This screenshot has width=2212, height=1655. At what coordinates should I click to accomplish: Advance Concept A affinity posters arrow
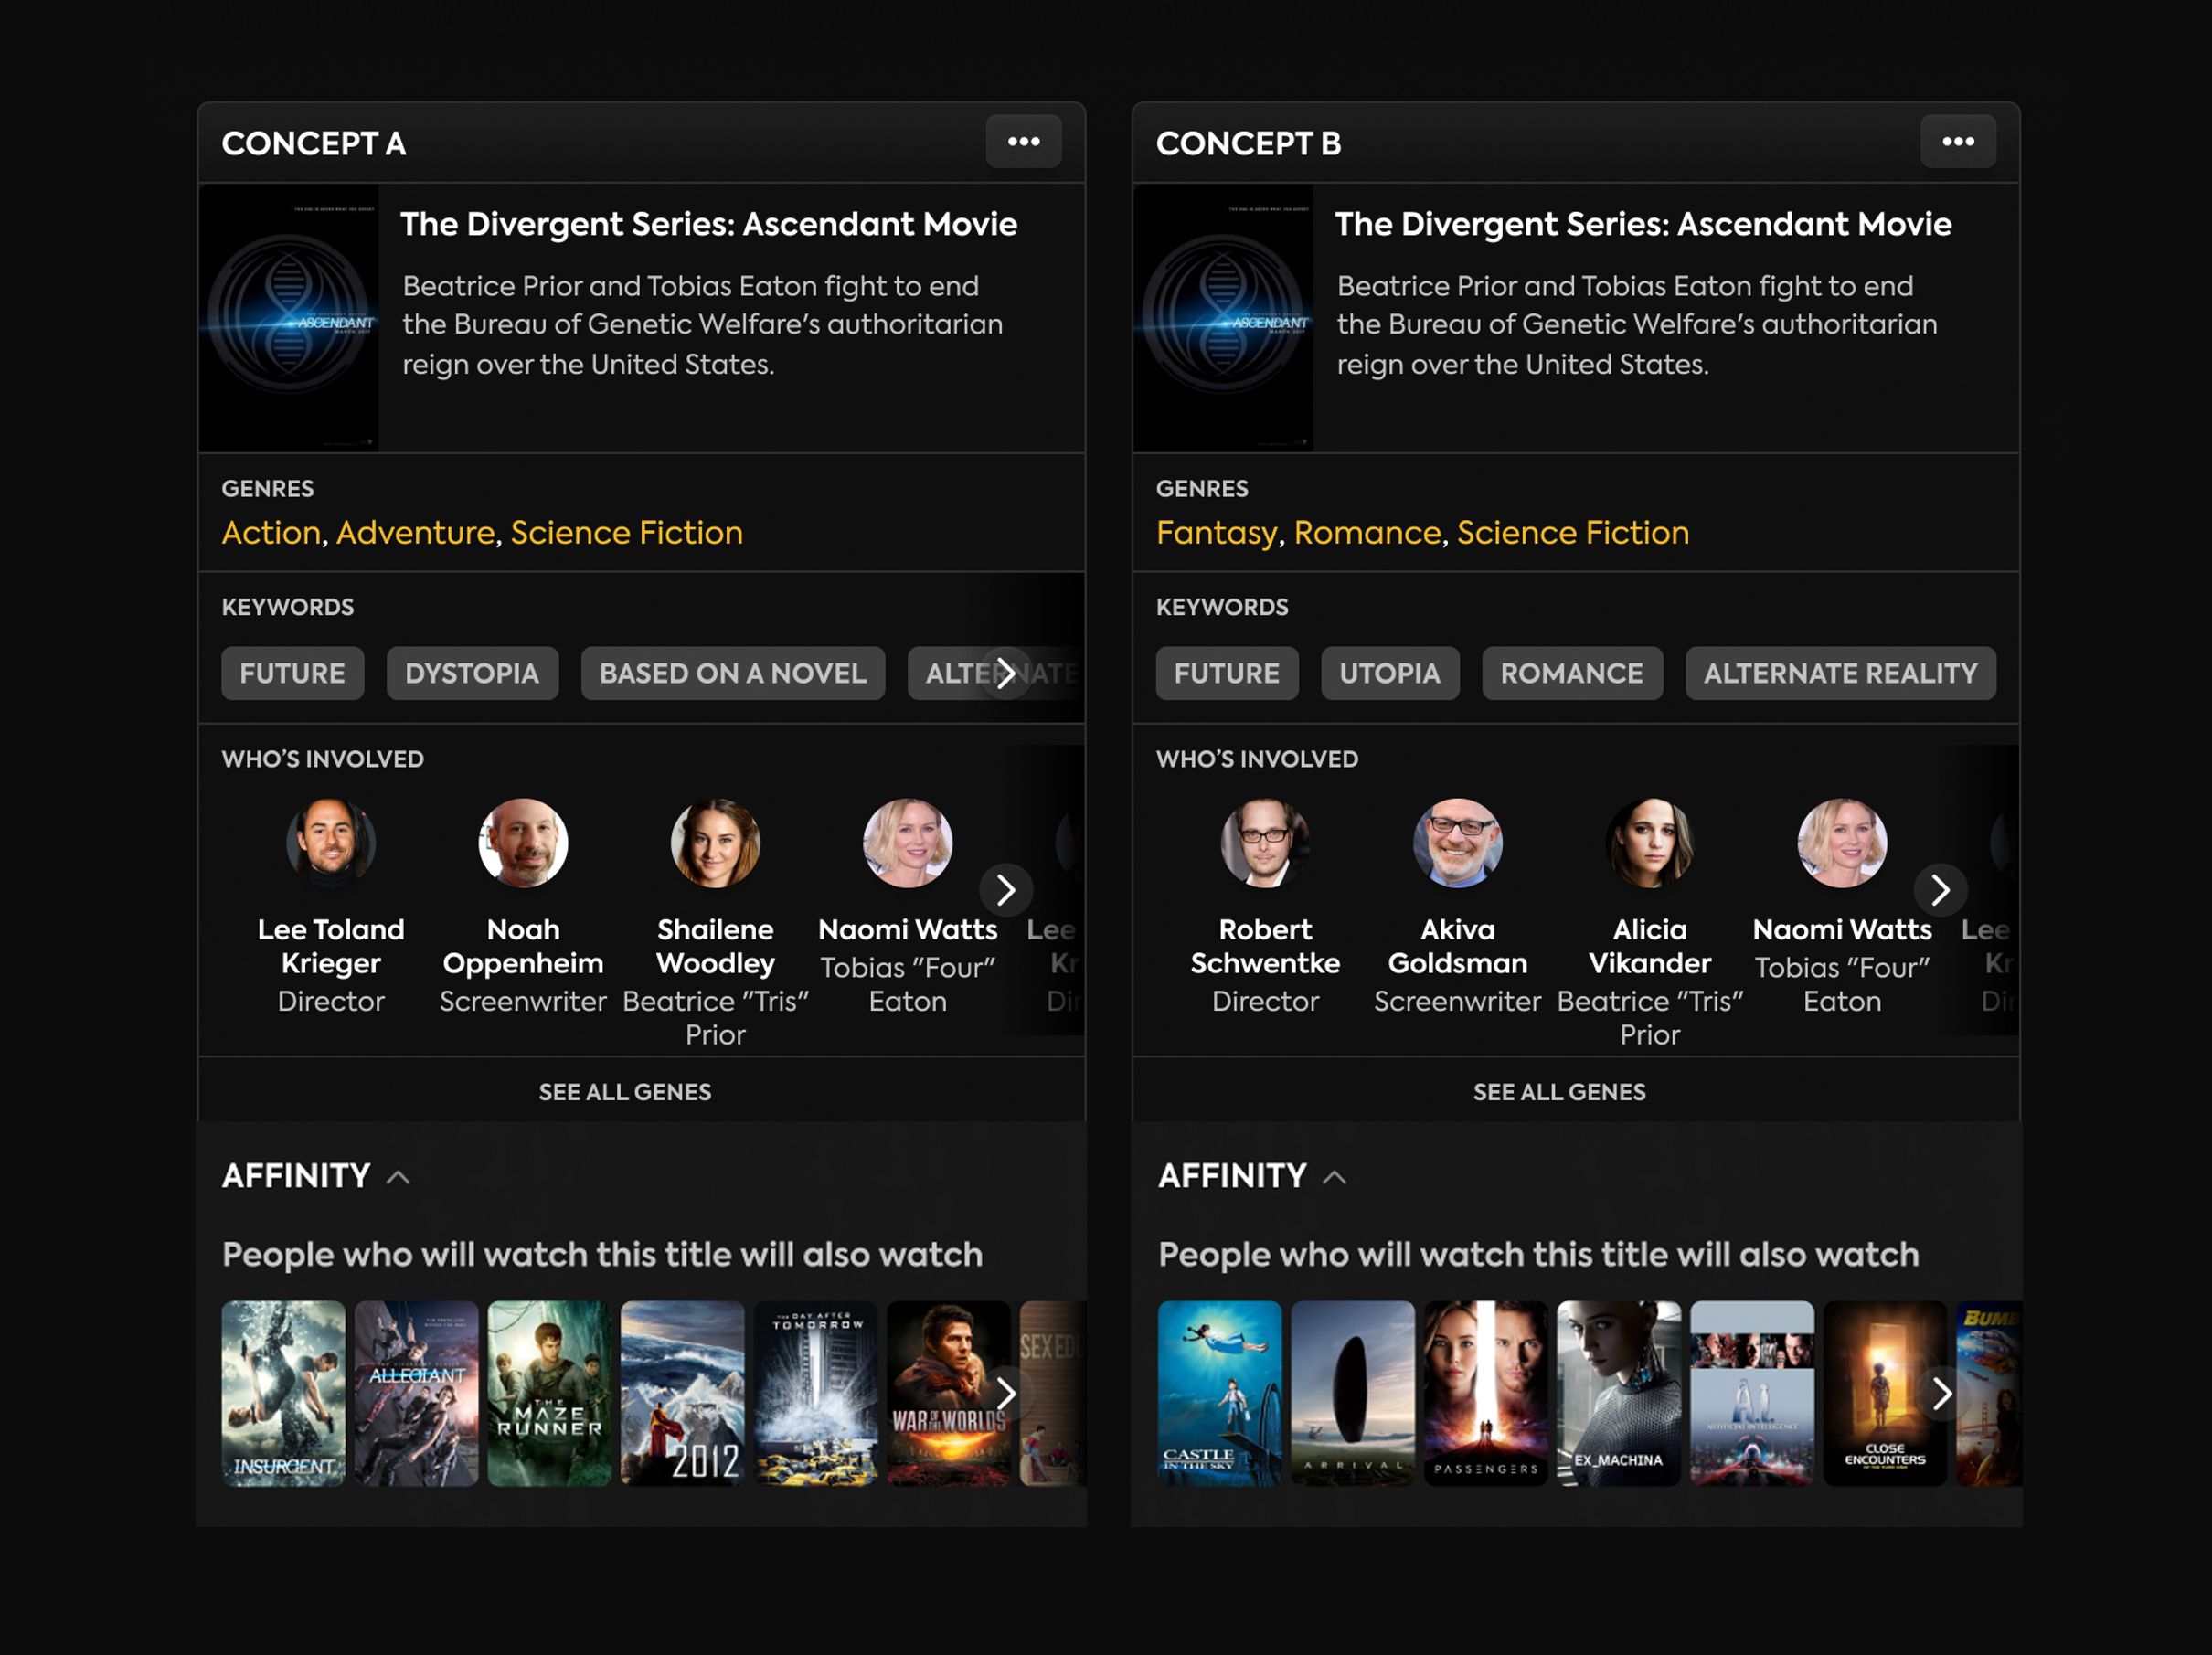pyautogui.click(x=1005, y=1392)
